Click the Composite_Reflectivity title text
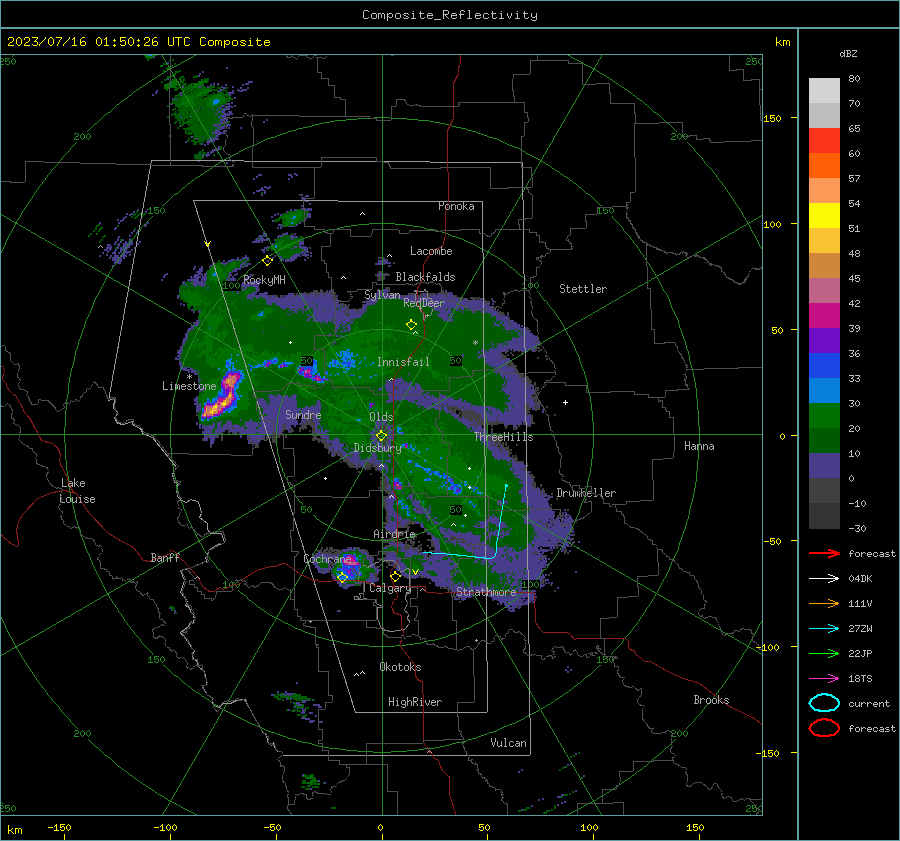The height and width of the screenshot is (841, 900). pos(449,15)
